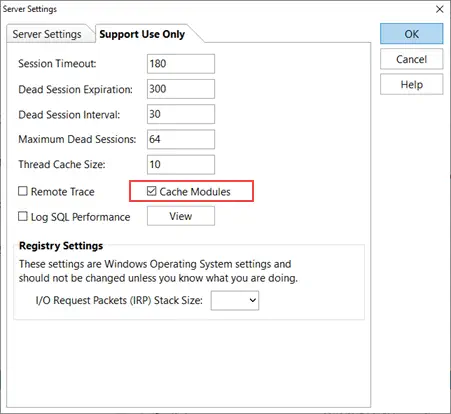
Task: Uncheck the Cache Modules checkbox
Action: tap(151, 191)
